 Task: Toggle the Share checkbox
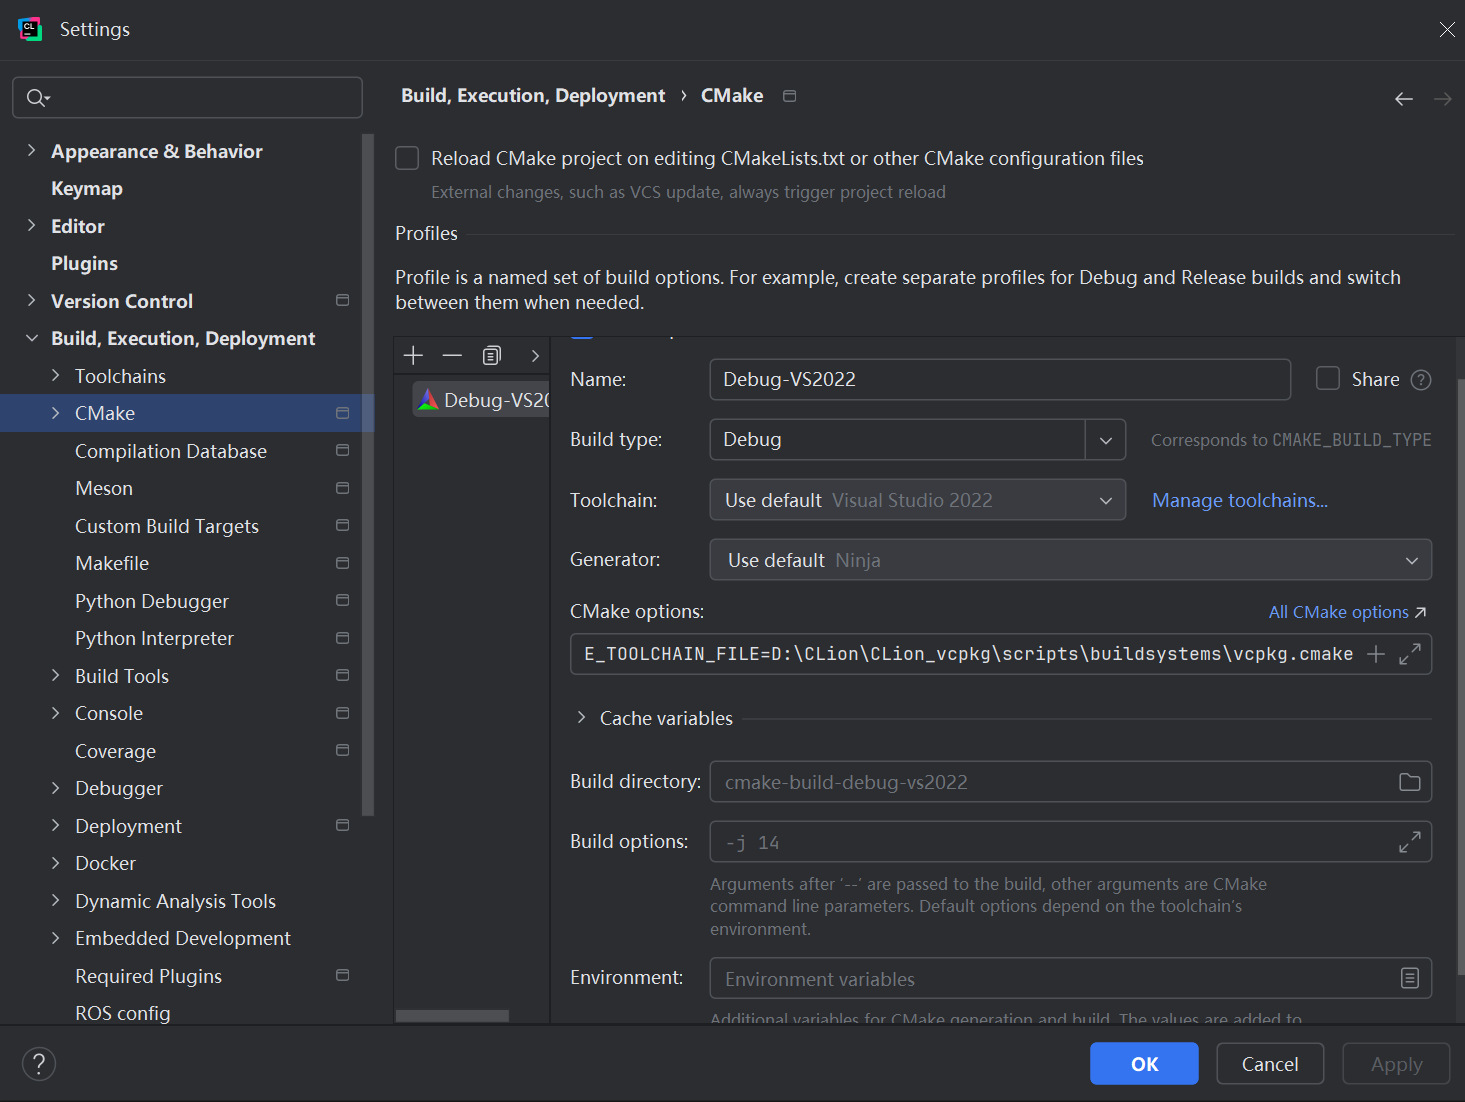click(1327, 379)
